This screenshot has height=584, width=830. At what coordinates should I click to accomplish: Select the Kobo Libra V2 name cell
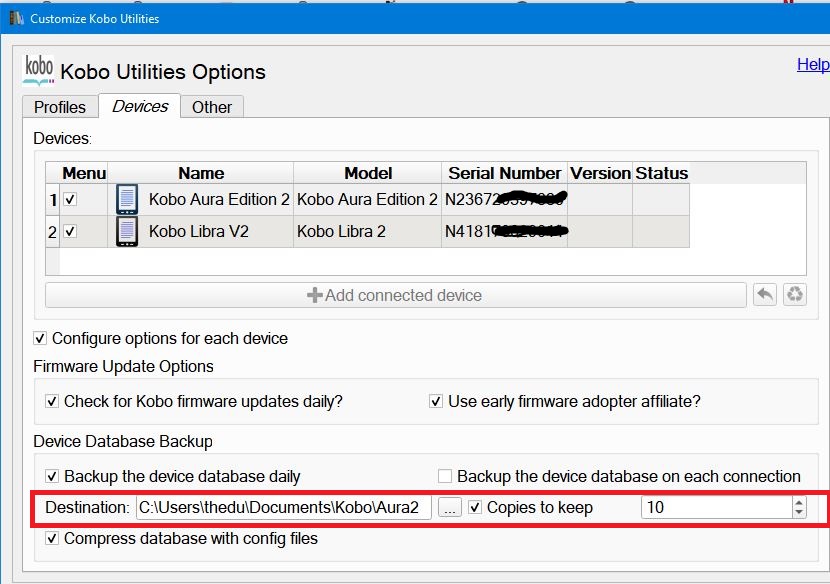click(x=201, y=231)
